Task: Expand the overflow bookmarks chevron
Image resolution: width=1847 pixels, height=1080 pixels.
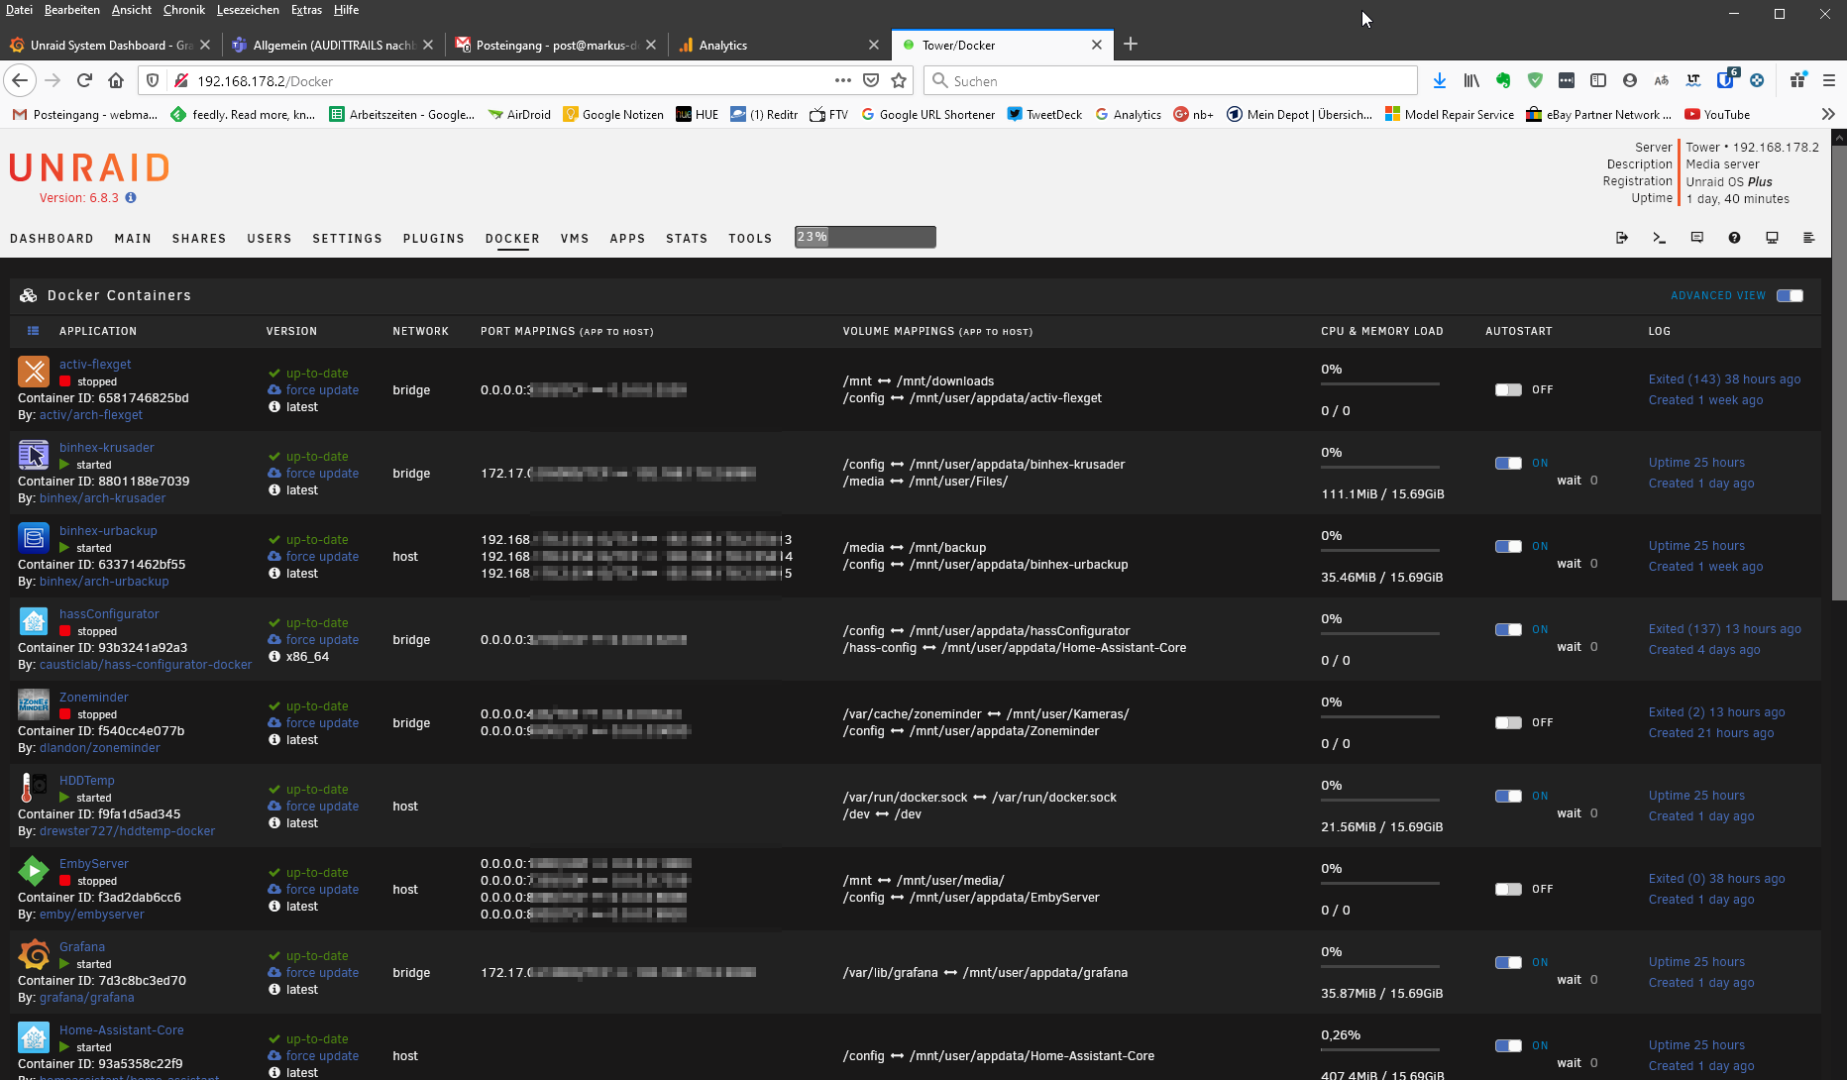Action: point(1828,114)
